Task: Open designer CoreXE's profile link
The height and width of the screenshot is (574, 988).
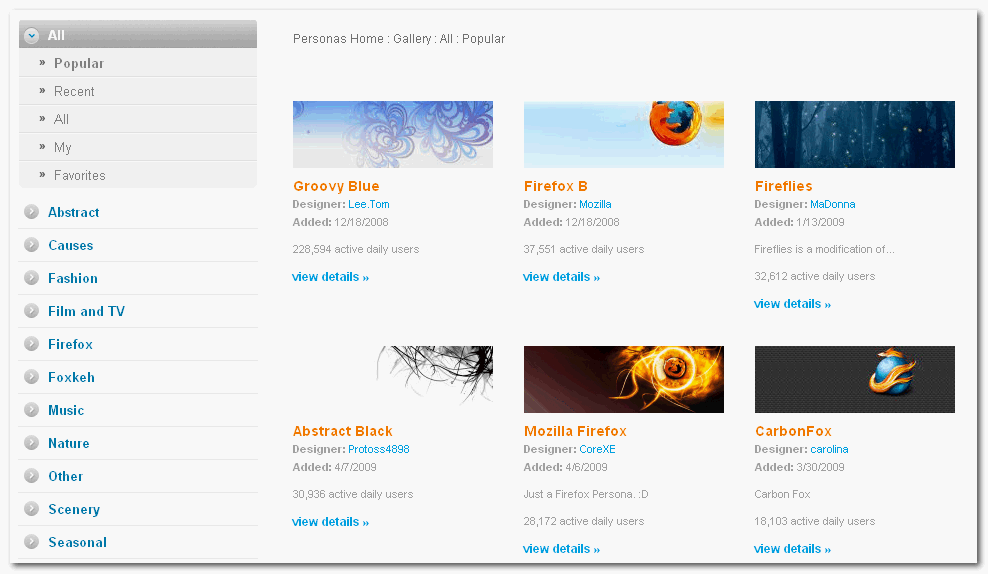Action: pyautogui.click(x=597, y=450)
